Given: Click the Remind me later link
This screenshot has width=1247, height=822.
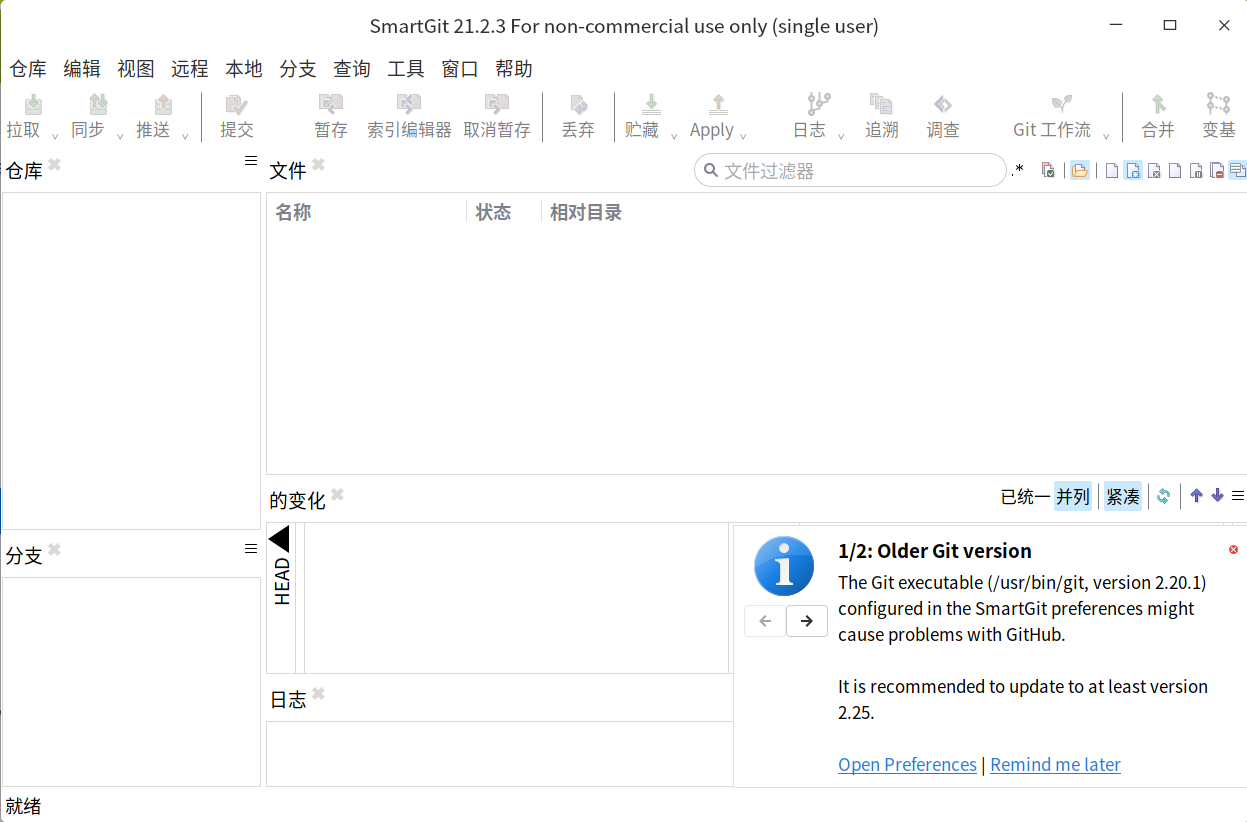Looking at the screenshot, I should (x=1055, y=765).
